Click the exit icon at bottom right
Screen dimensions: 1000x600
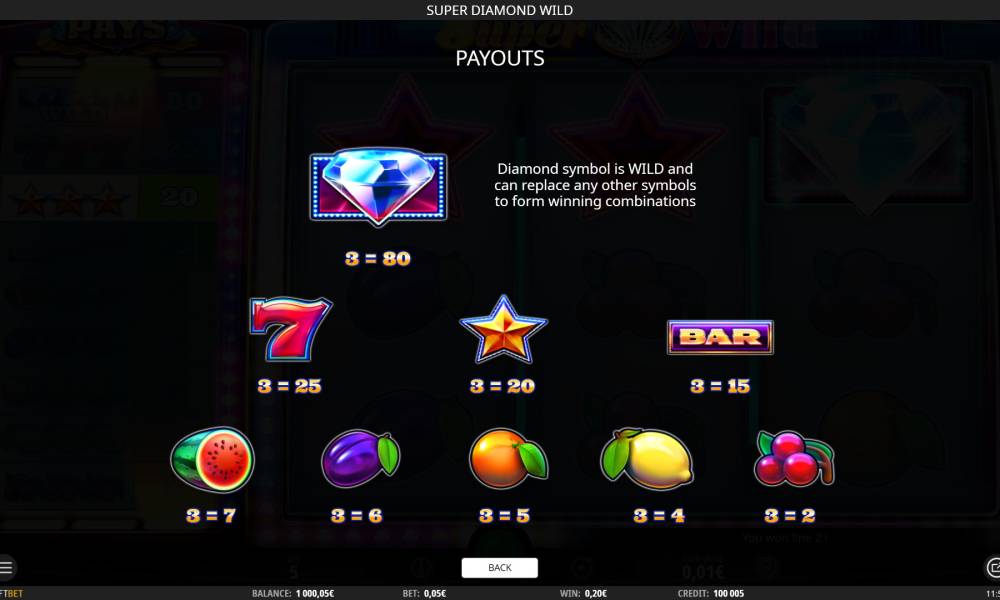(993, 567)
